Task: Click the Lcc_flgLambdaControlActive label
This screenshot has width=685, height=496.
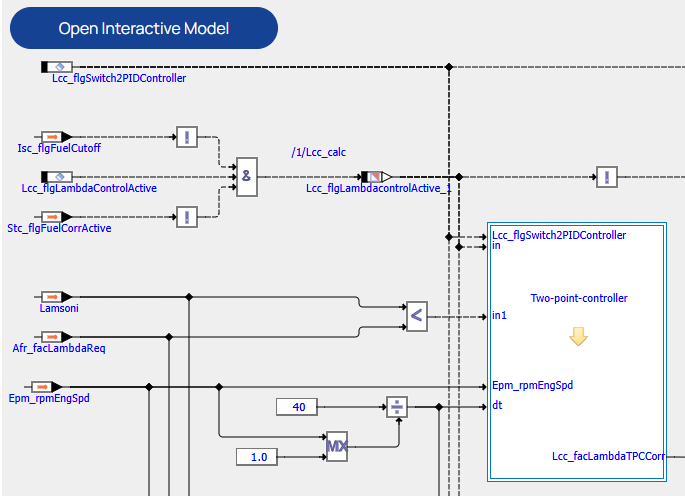Action: 89,188
